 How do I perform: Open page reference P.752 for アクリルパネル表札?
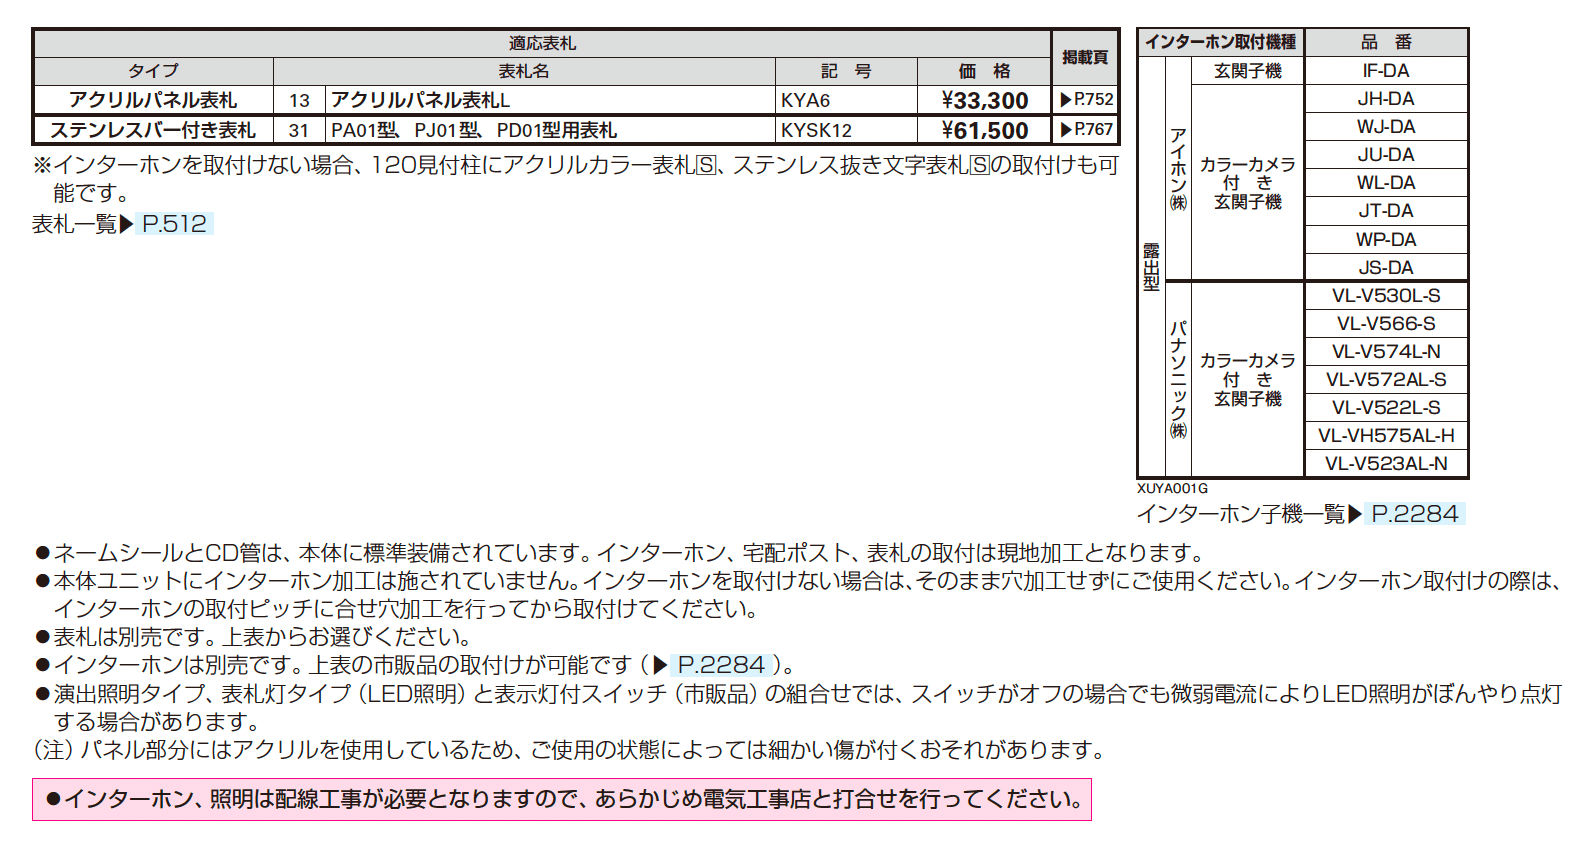click(x=1086, y=100)
